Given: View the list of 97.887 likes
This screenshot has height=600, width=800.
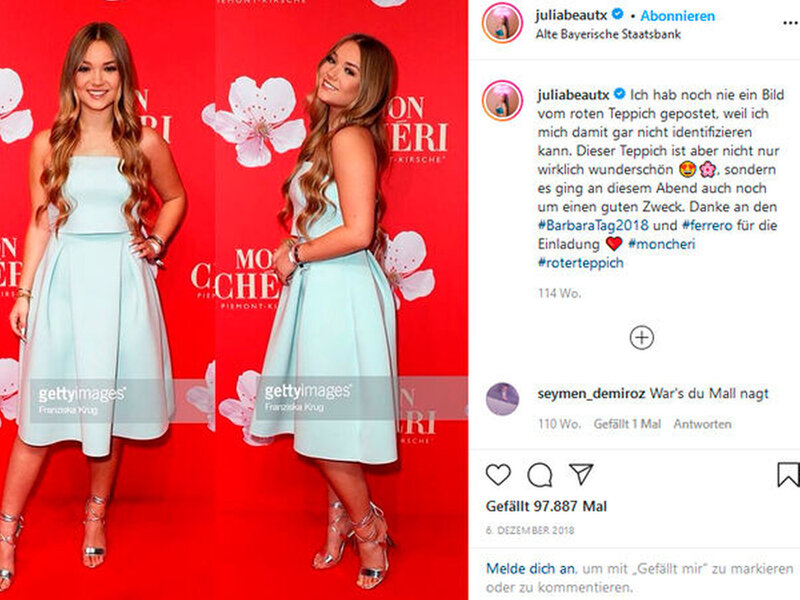Looking at the screenshot, I should click(546, 506).
